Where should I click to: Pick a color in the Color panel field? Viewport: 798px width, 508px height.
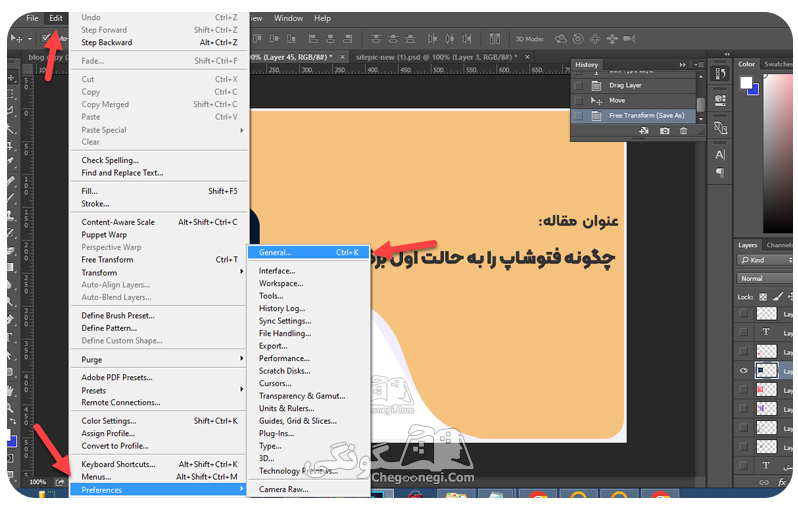[x=778, y=153]
